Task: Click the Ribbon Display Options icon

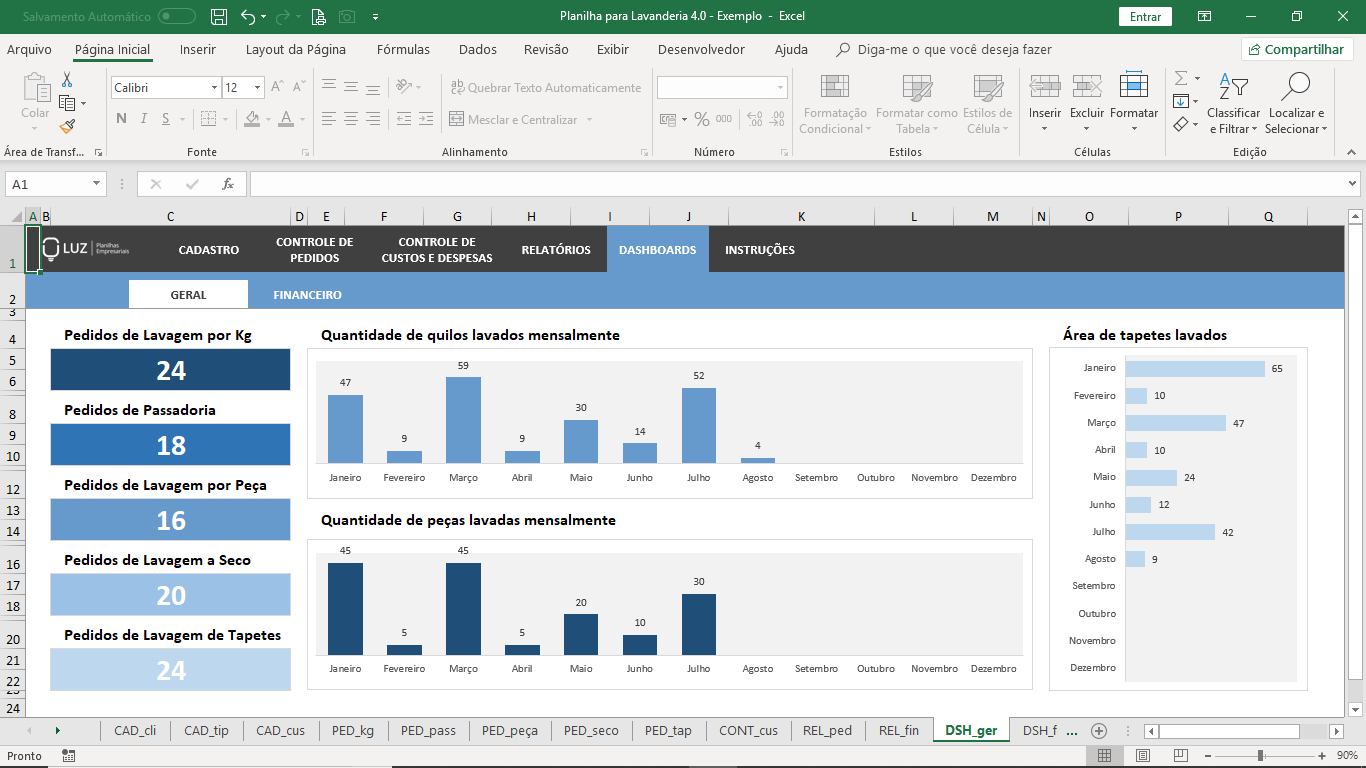Action: point(1205,17)
